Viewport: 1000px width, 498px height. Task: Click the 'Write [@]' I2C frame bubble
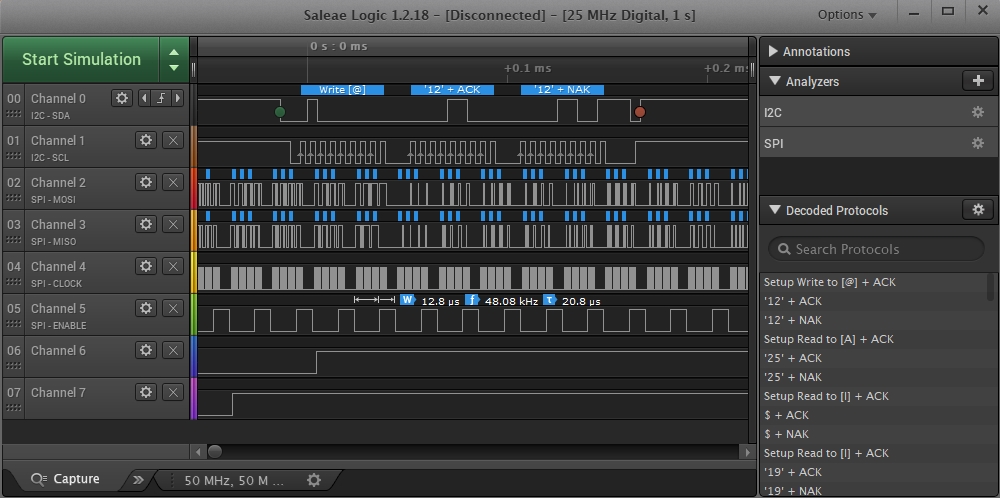(342, 90)
